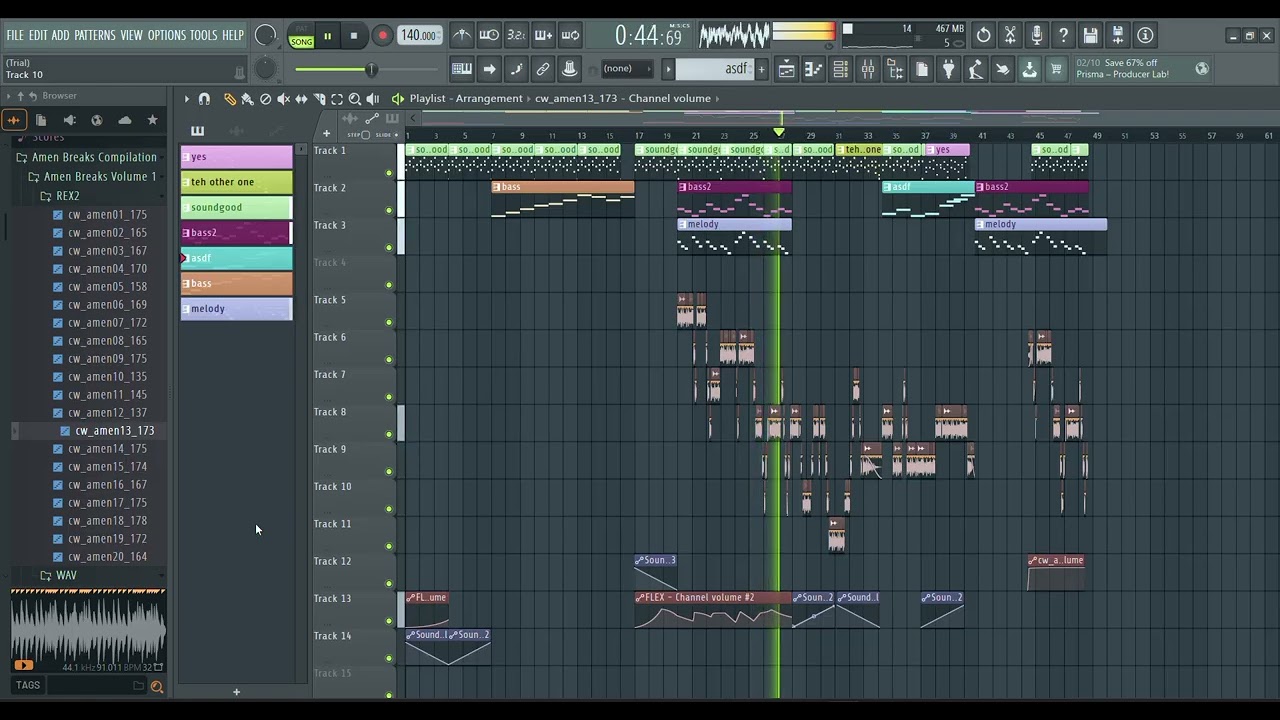This screenshot has height=720, width=1280.
Task: Open the Plugin picker plug icon
Action: click(949, 69)
